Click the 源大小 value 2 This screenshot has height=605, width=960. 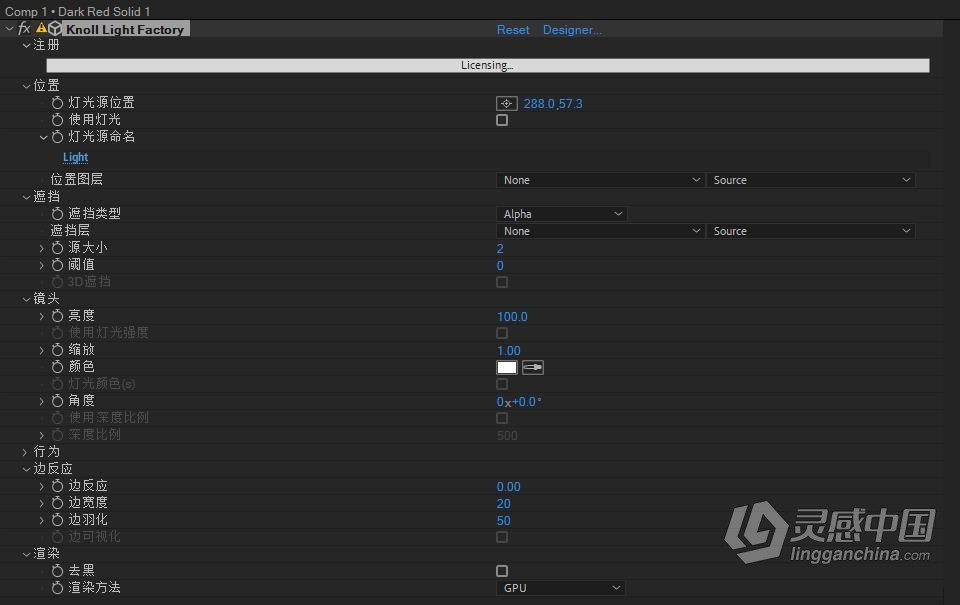[500, 249]
